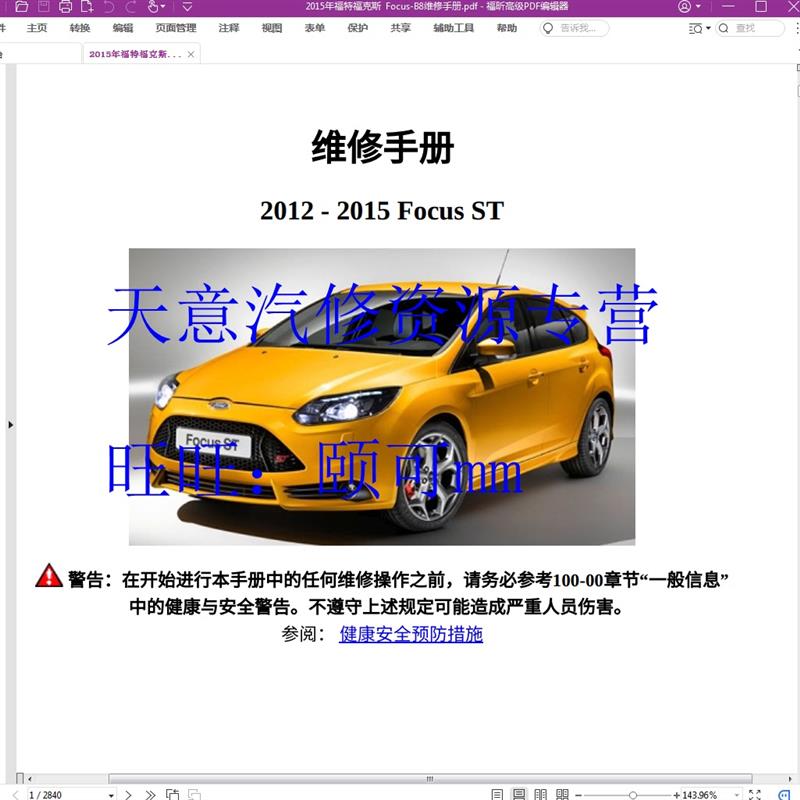Click the Save disk icon
800x800 pixels.
tap(44, 7)
